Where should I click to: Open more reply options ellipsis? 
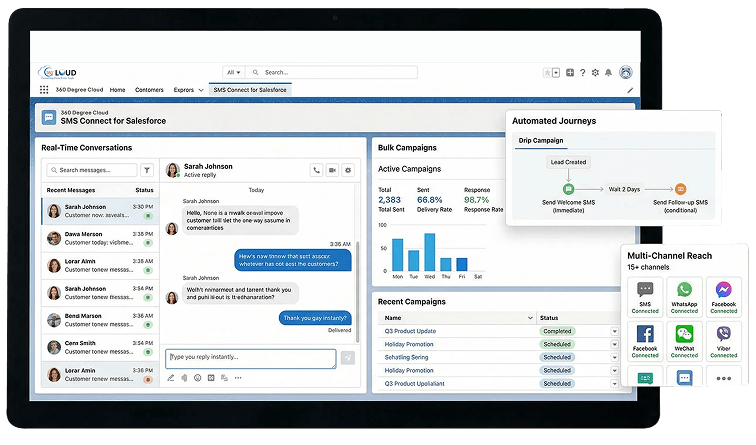(238, 378)
